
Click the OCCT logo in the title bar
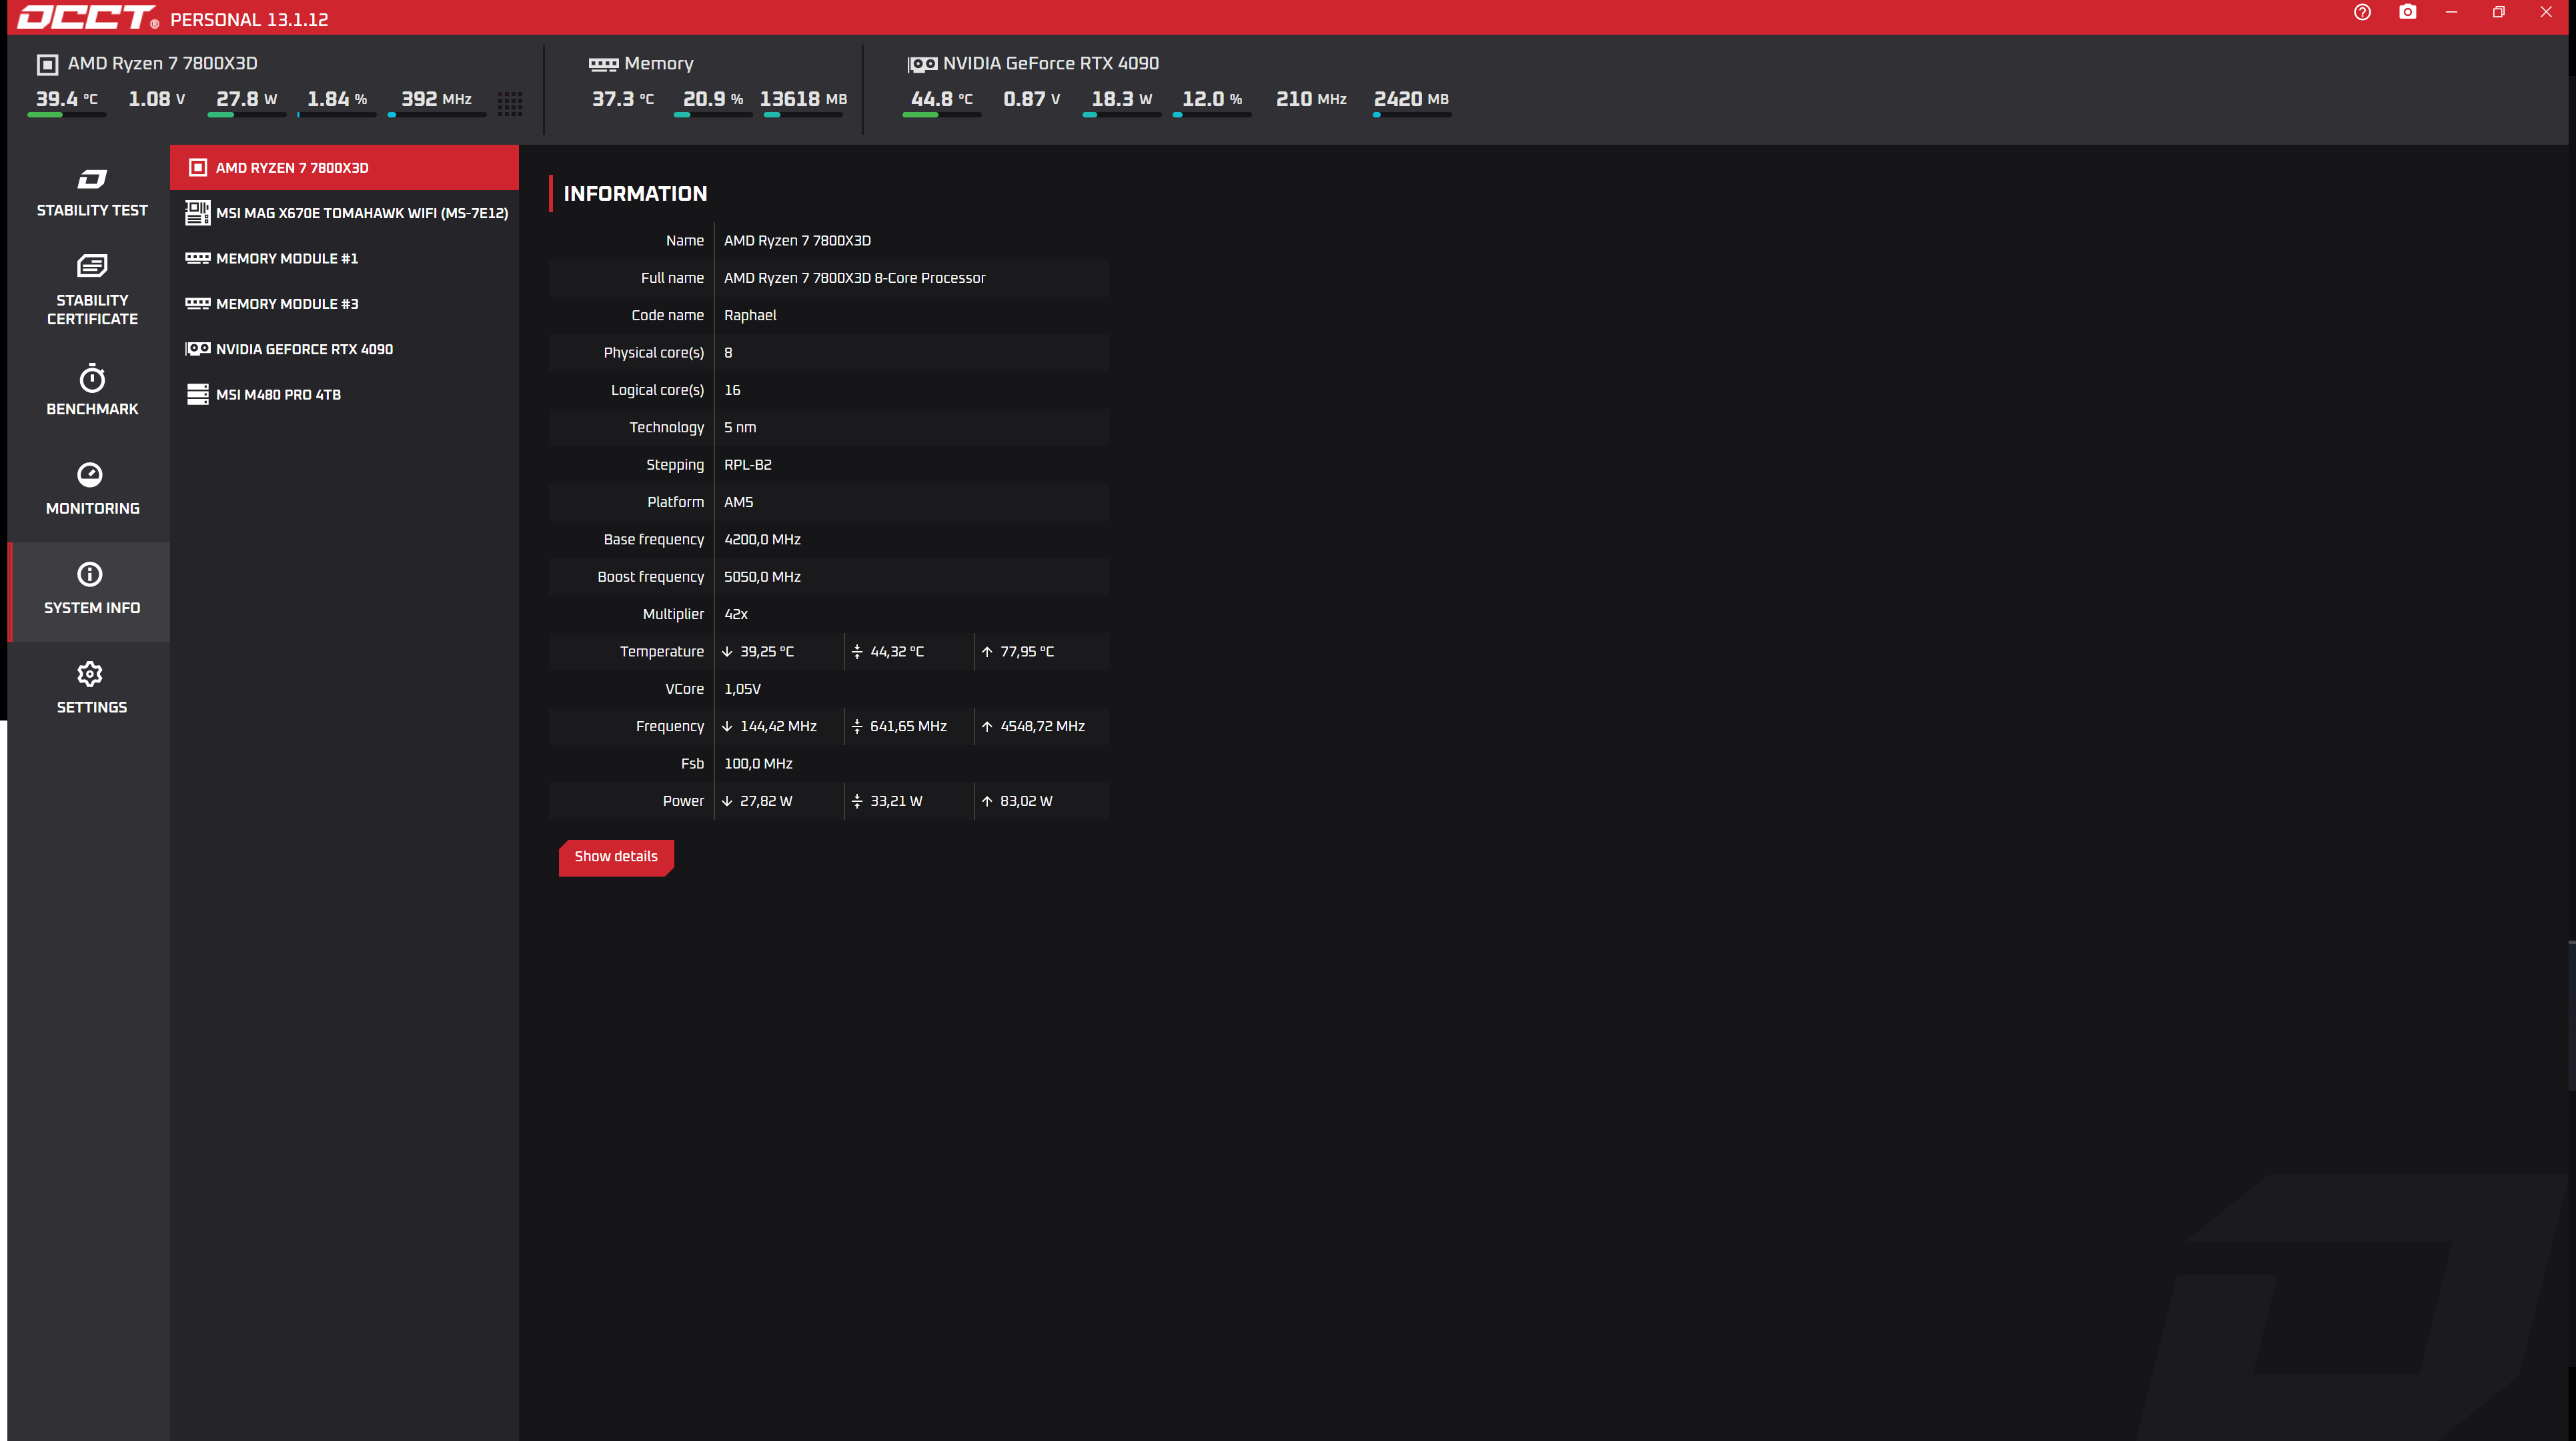88,17
